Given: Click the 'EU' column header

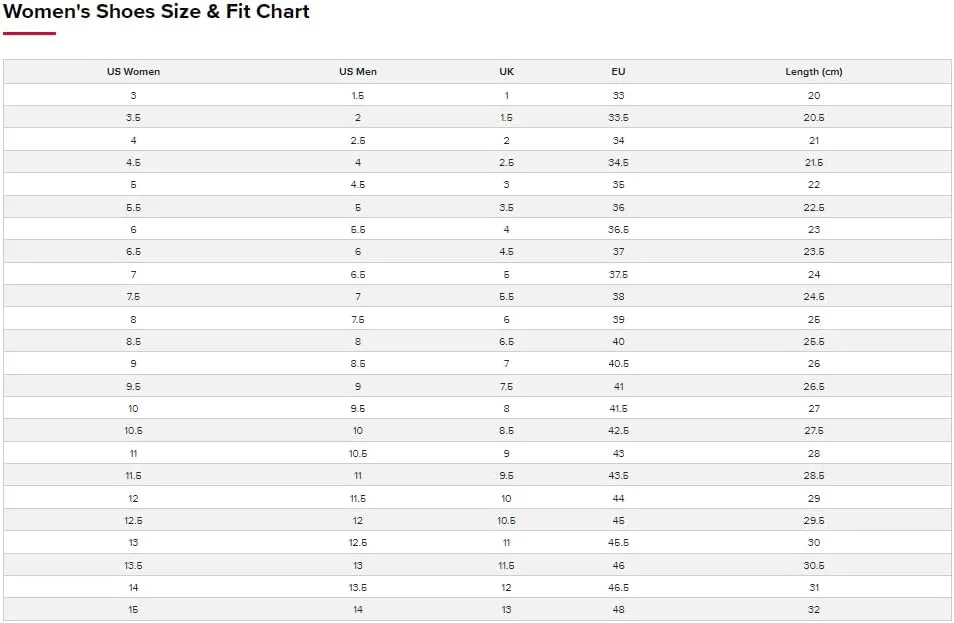Looking at the screenshot, I should coord(618,72).
